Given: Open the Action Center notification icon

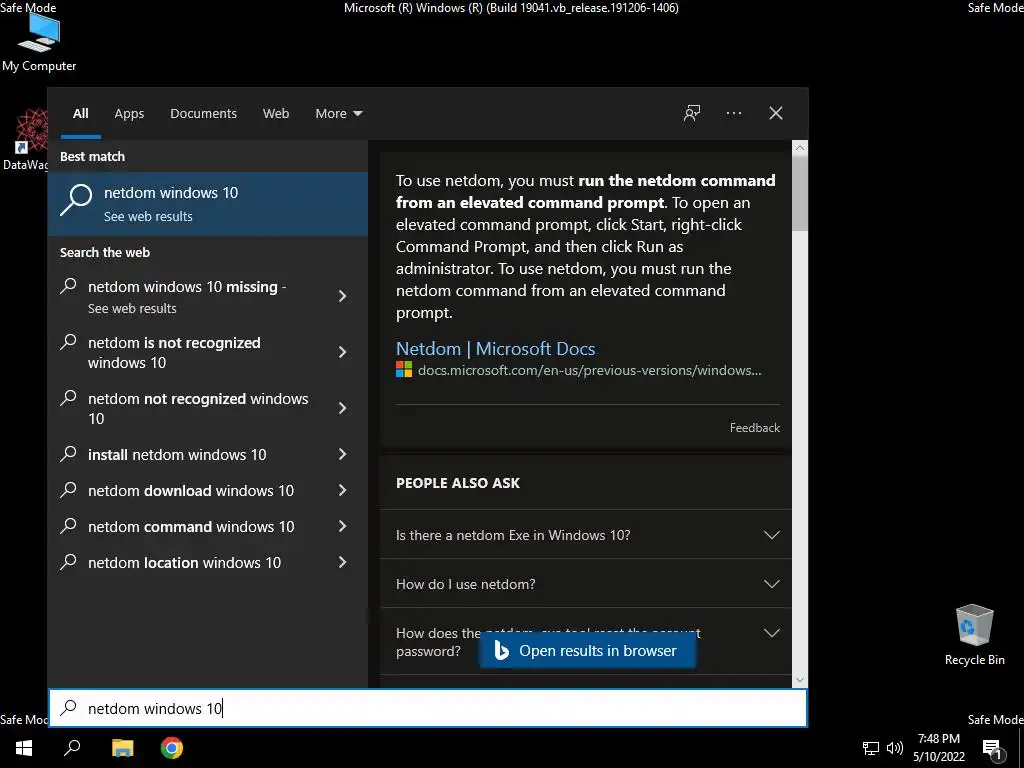Looking at the screenshot, I should tap(992, 748).
